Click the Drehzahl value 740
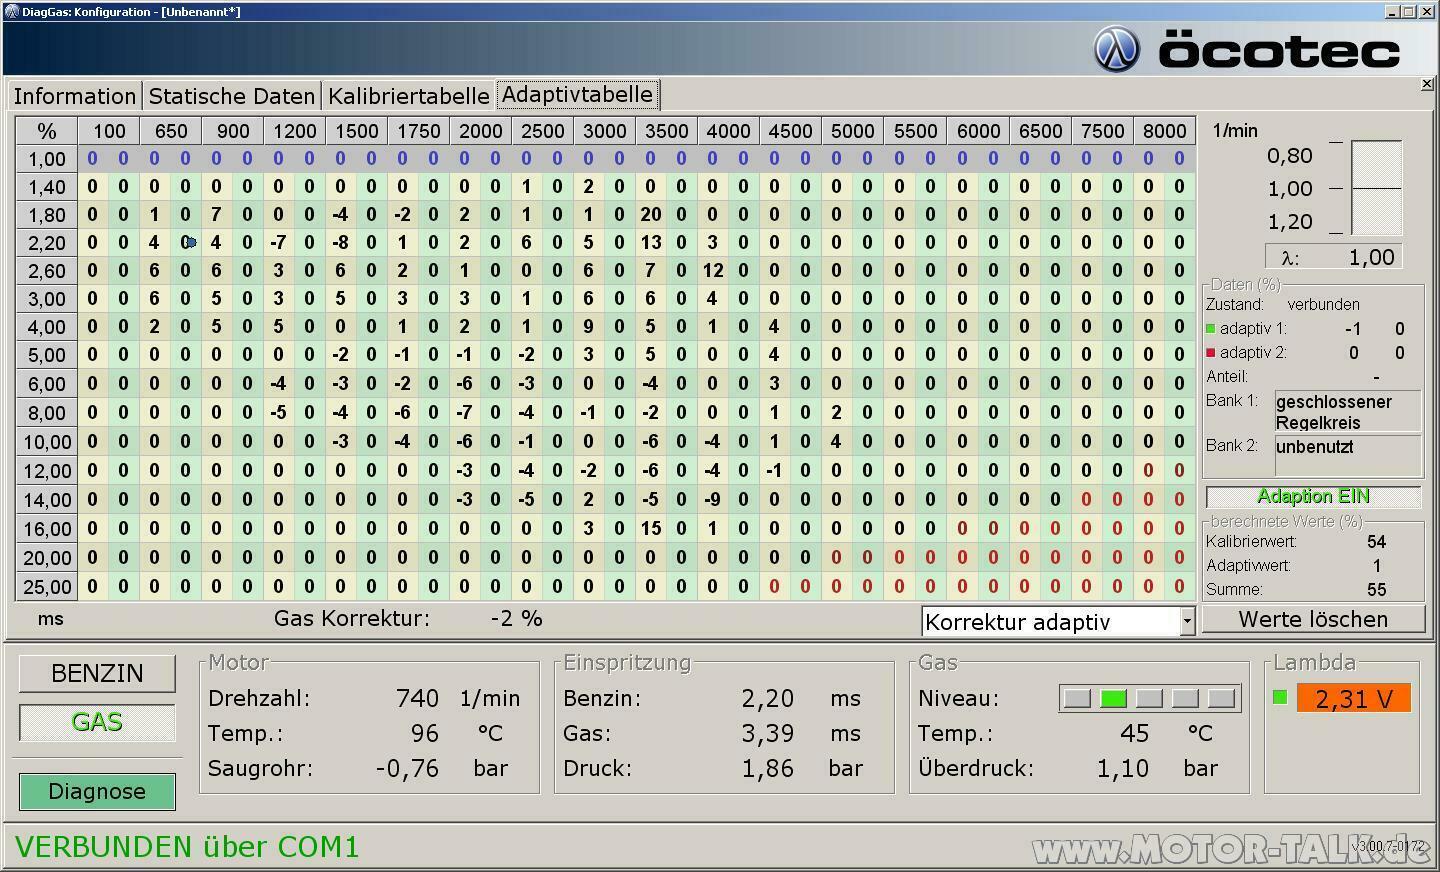This screenshot has width=1440, height=872. (x=417, y=698)
